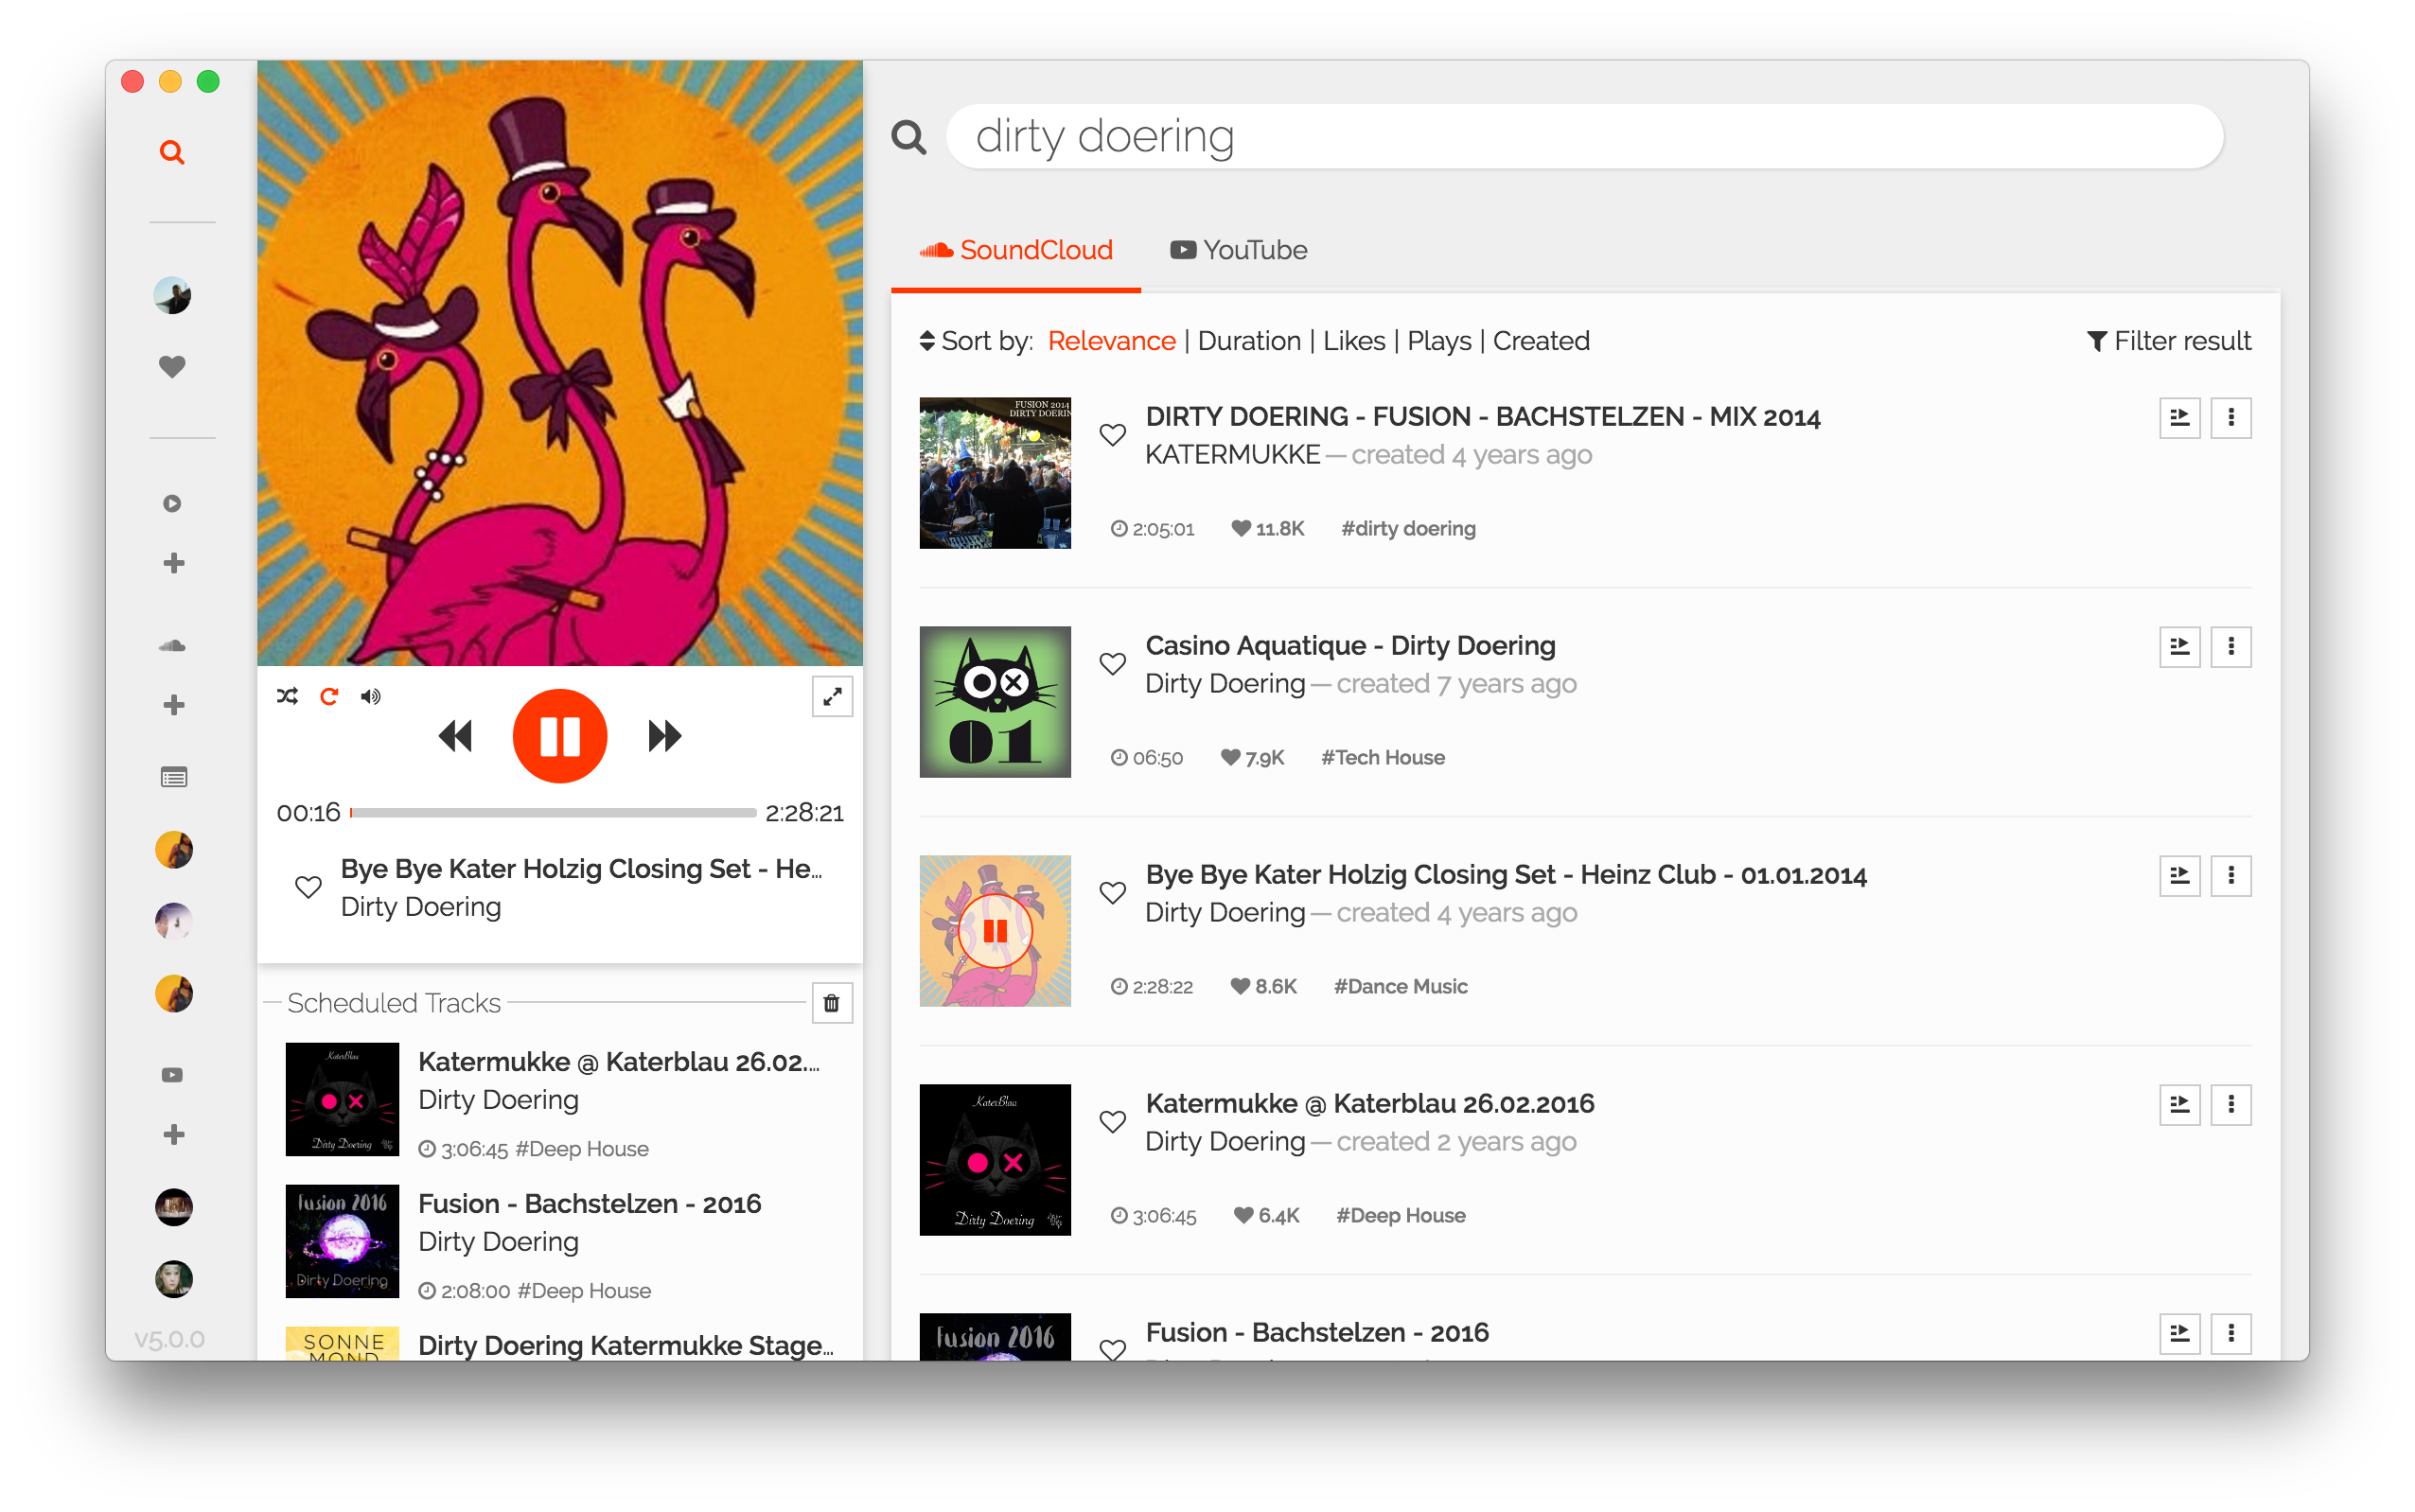This screenshot has width=2415, height=1512.
Task: Queue Katermukke @ Katerblau result to play next
Action: (x=2179, y=1105)
